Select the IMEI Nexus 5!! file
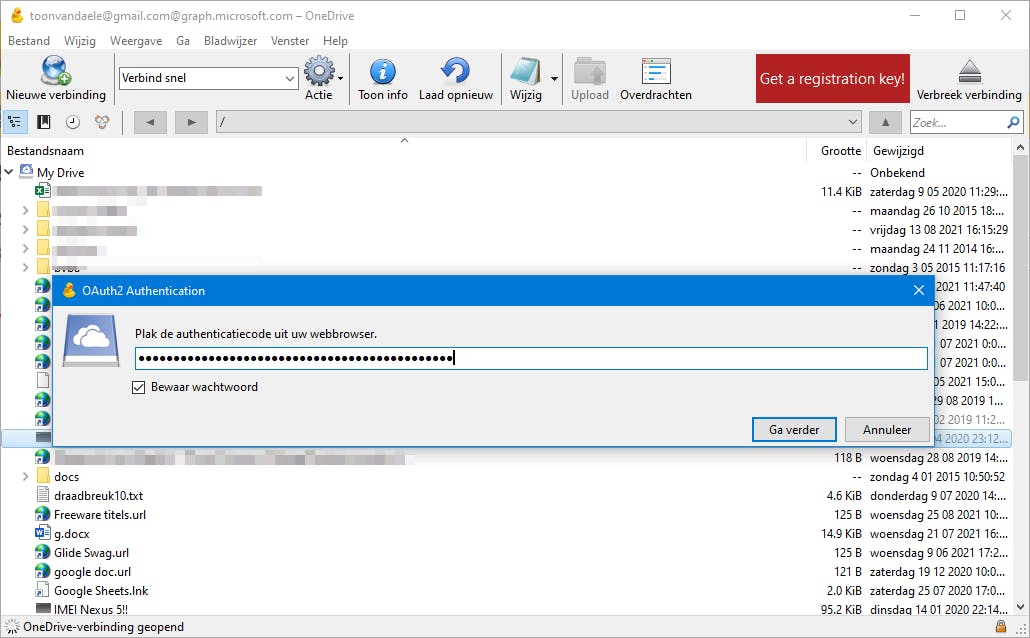Viewport: 1030px width, 638px height. coord(91,609)
